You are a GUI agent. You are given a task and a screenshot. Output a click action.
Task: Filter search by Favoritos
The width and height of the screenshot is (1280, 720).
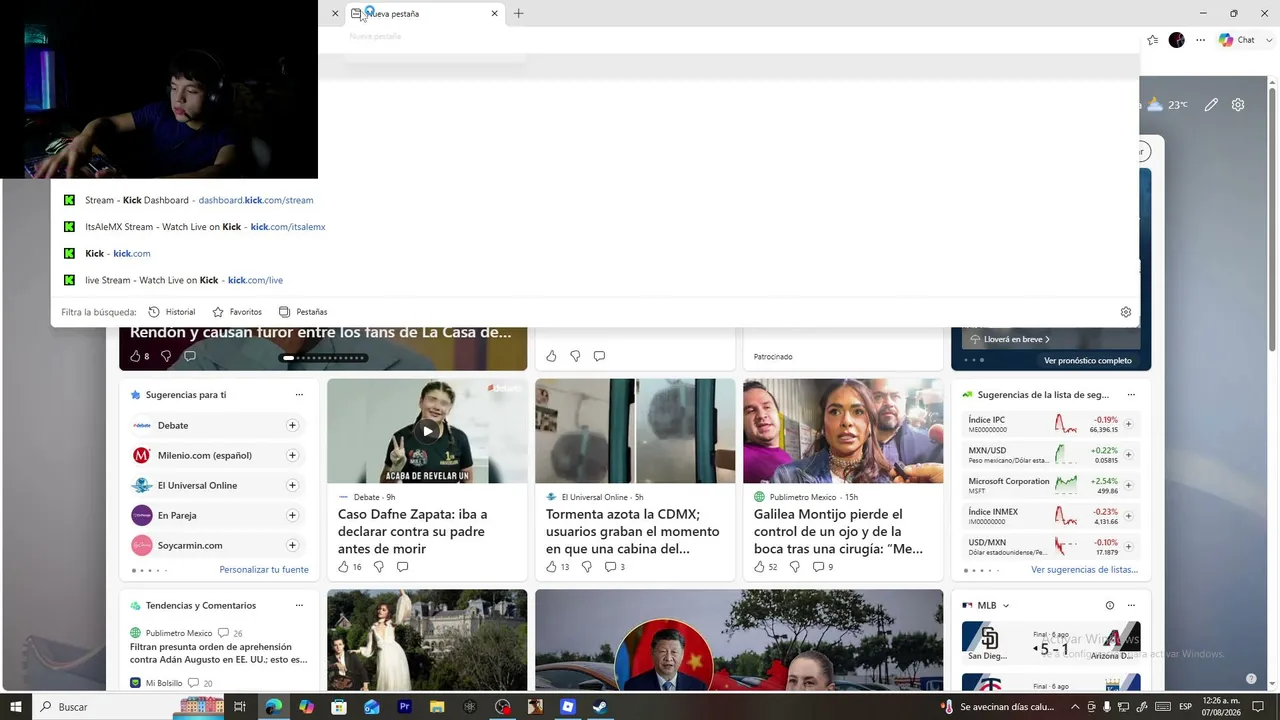[237, 312]
